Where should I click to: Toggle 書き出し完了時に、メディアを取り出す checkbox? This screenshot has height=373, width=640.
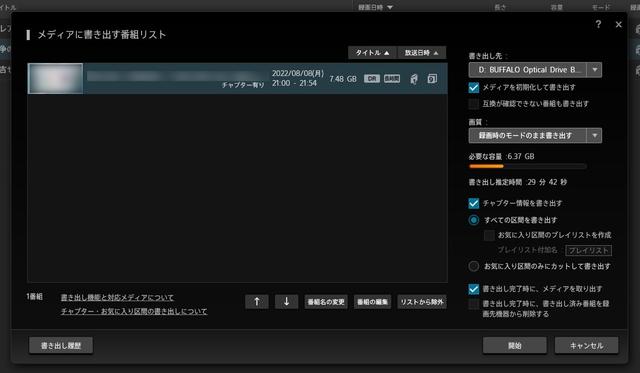[473, 289]
